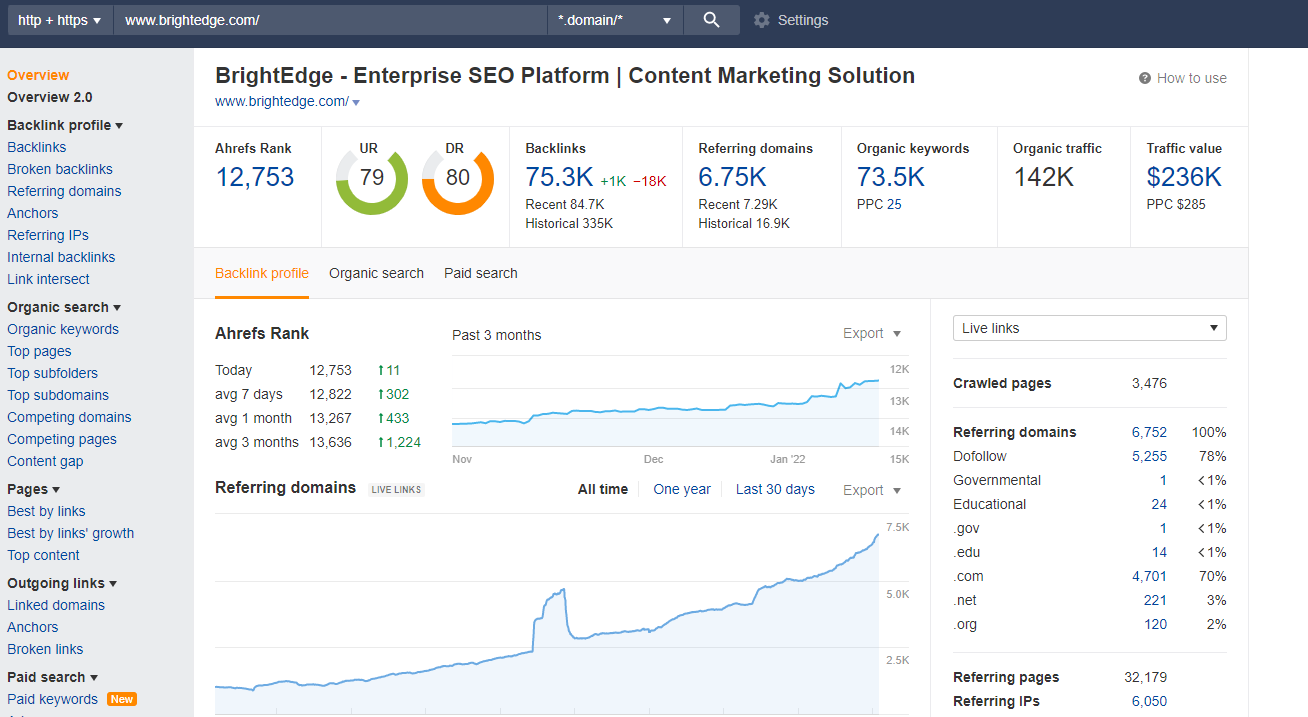Open Referring domains in the sidebar
The height and width of the screenshot is (717, 1308).
click(64, 191)
